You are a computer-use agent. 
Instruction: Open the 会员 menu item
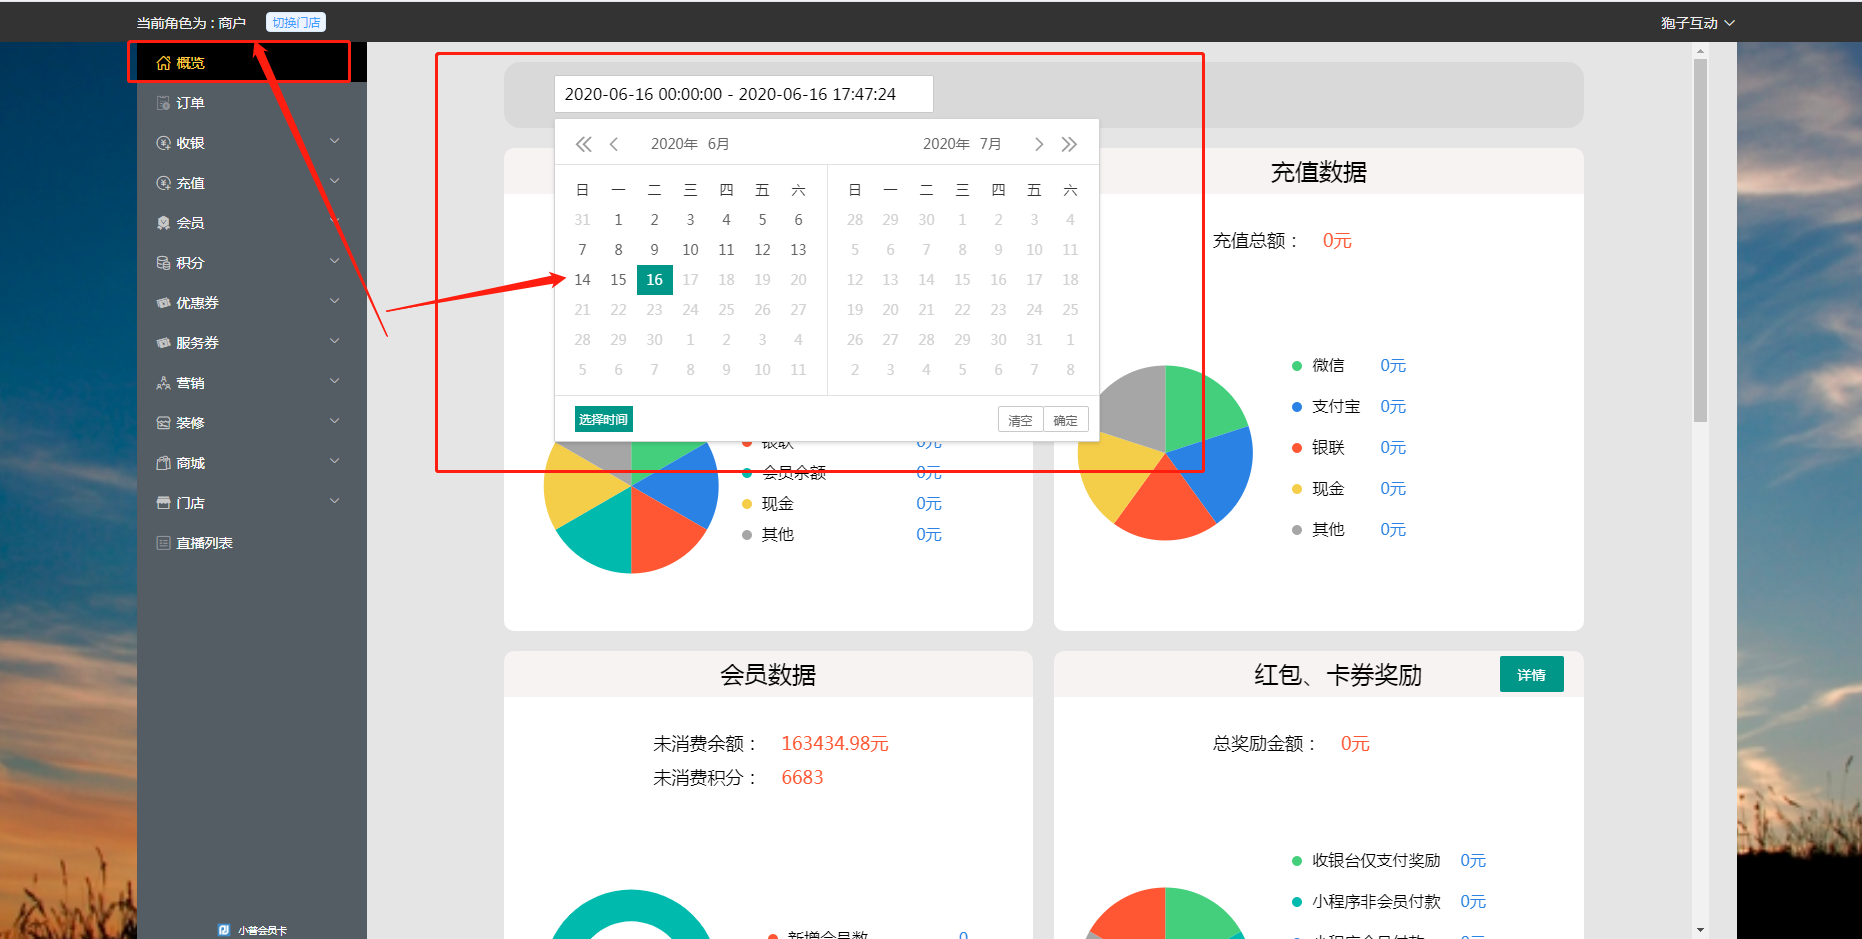252,223
